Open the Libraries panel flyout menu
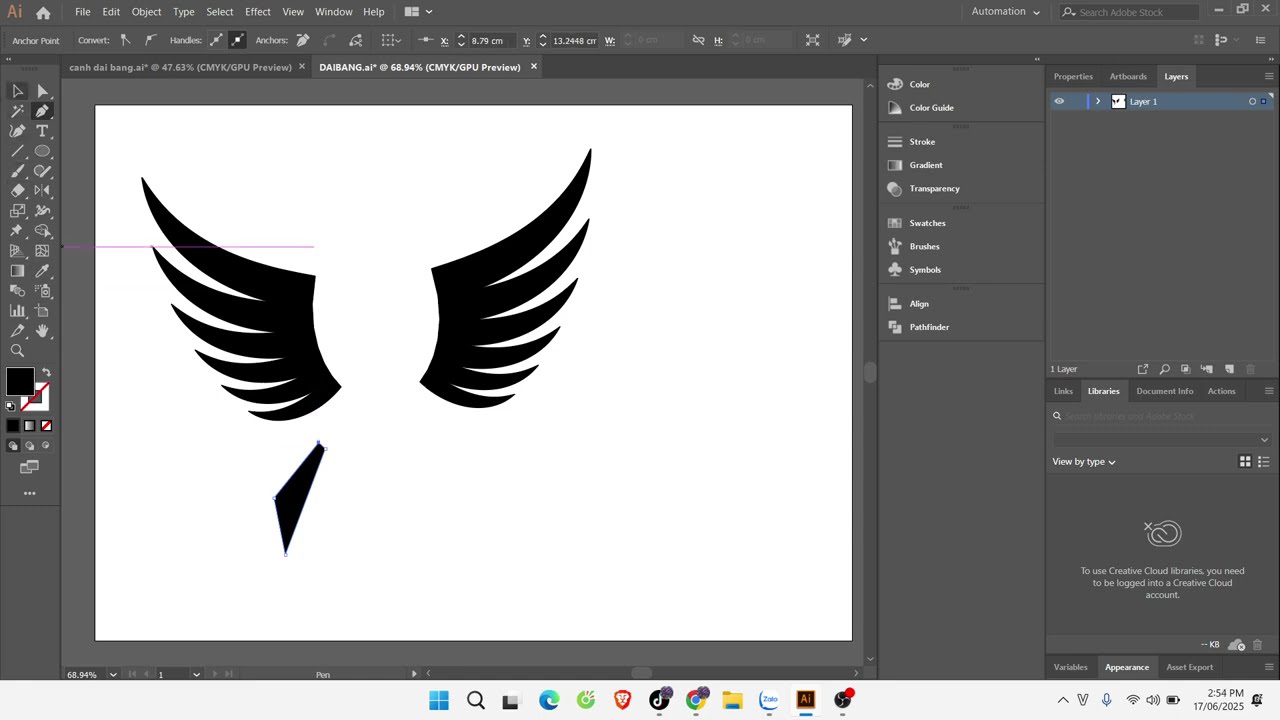 click(1269, 391)
